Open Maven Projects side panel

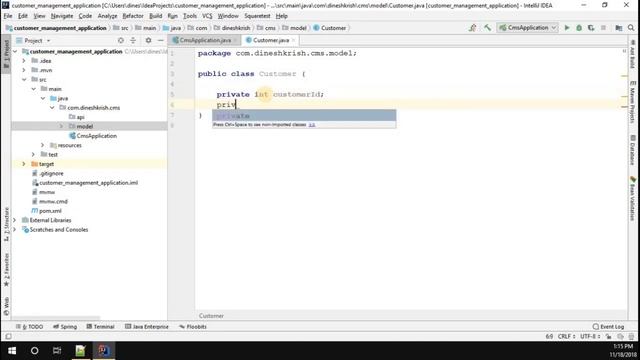pyautogui.click(x=632, y=101)
